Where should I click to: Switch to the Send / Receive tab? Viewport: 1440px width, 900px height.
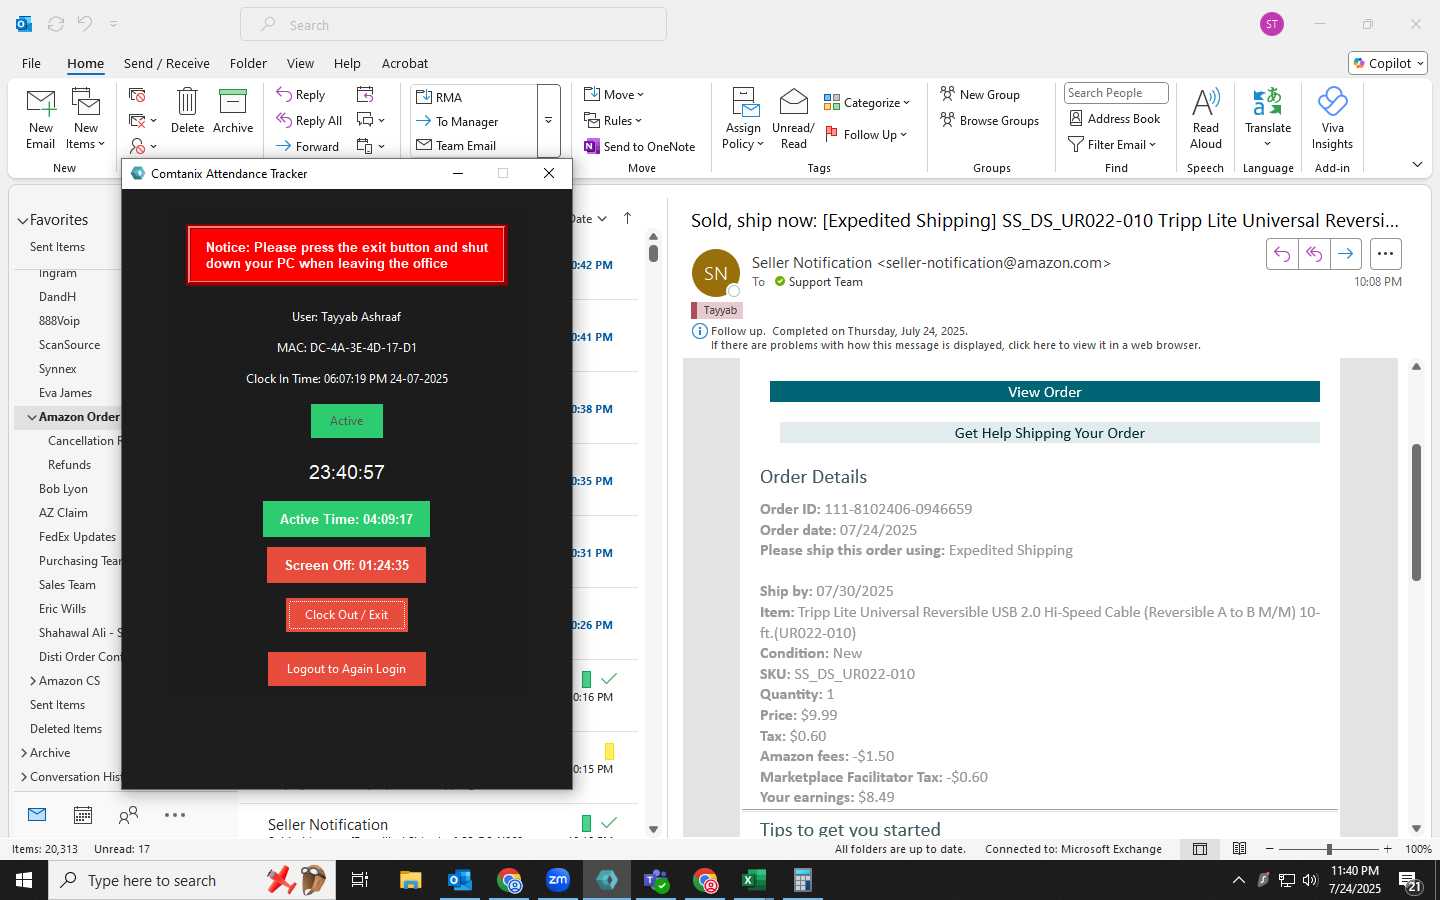click(x=167, y=63)
